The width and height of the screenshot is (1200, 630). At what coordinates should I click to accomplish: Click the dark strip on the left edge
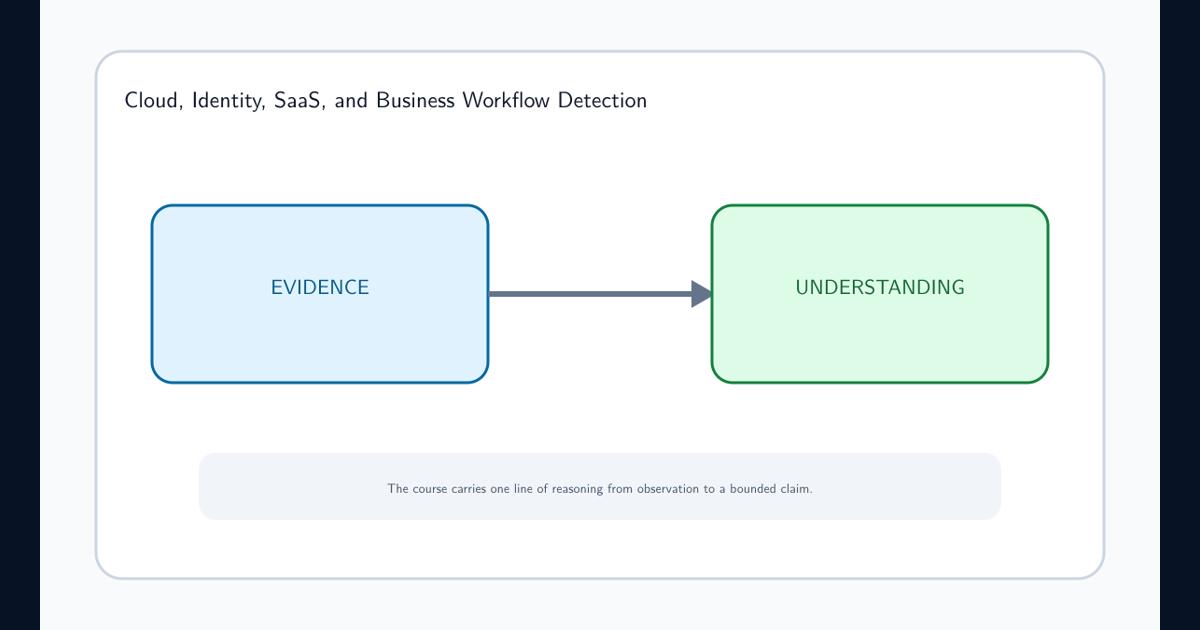coord(20,315)
